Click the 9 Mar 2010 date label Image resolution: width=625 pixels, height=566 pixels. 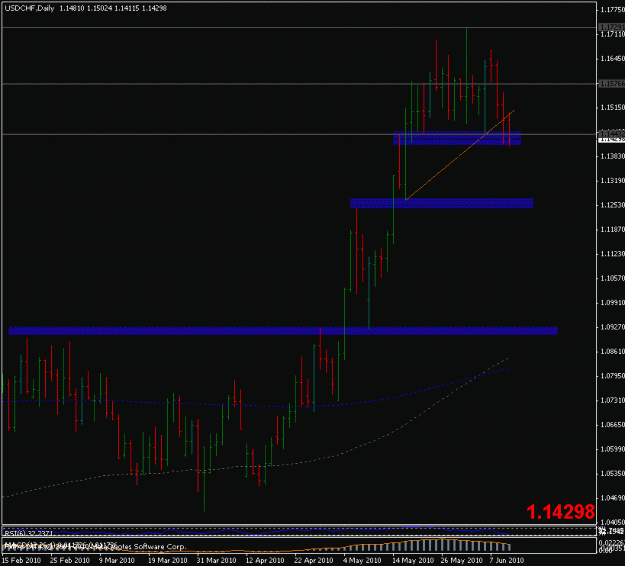[117, 560]
